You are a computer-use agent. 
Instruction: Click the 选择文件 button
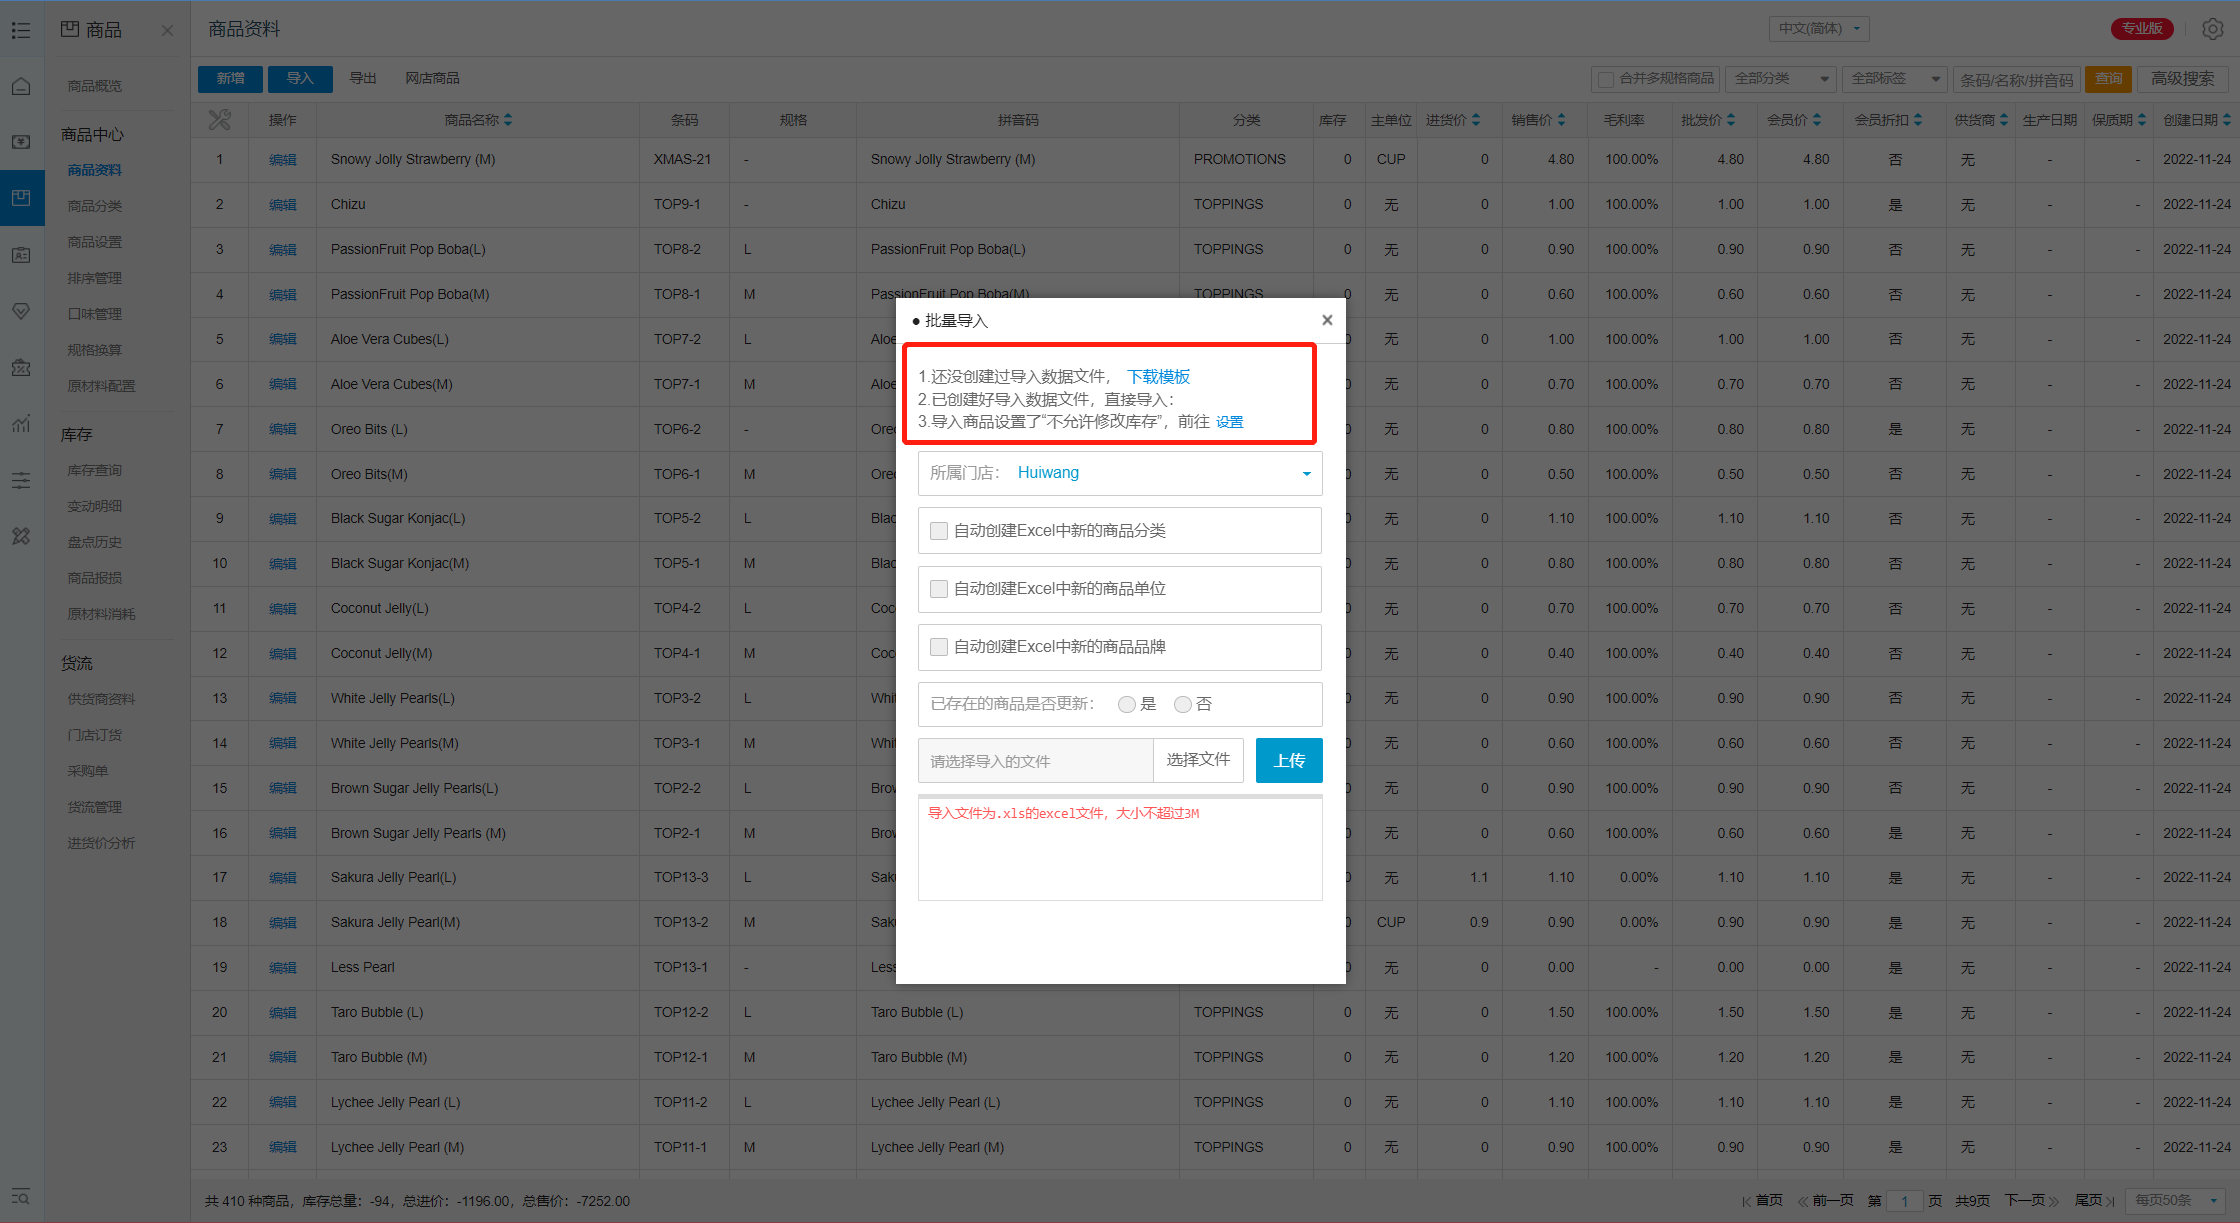coord(1198,760)
